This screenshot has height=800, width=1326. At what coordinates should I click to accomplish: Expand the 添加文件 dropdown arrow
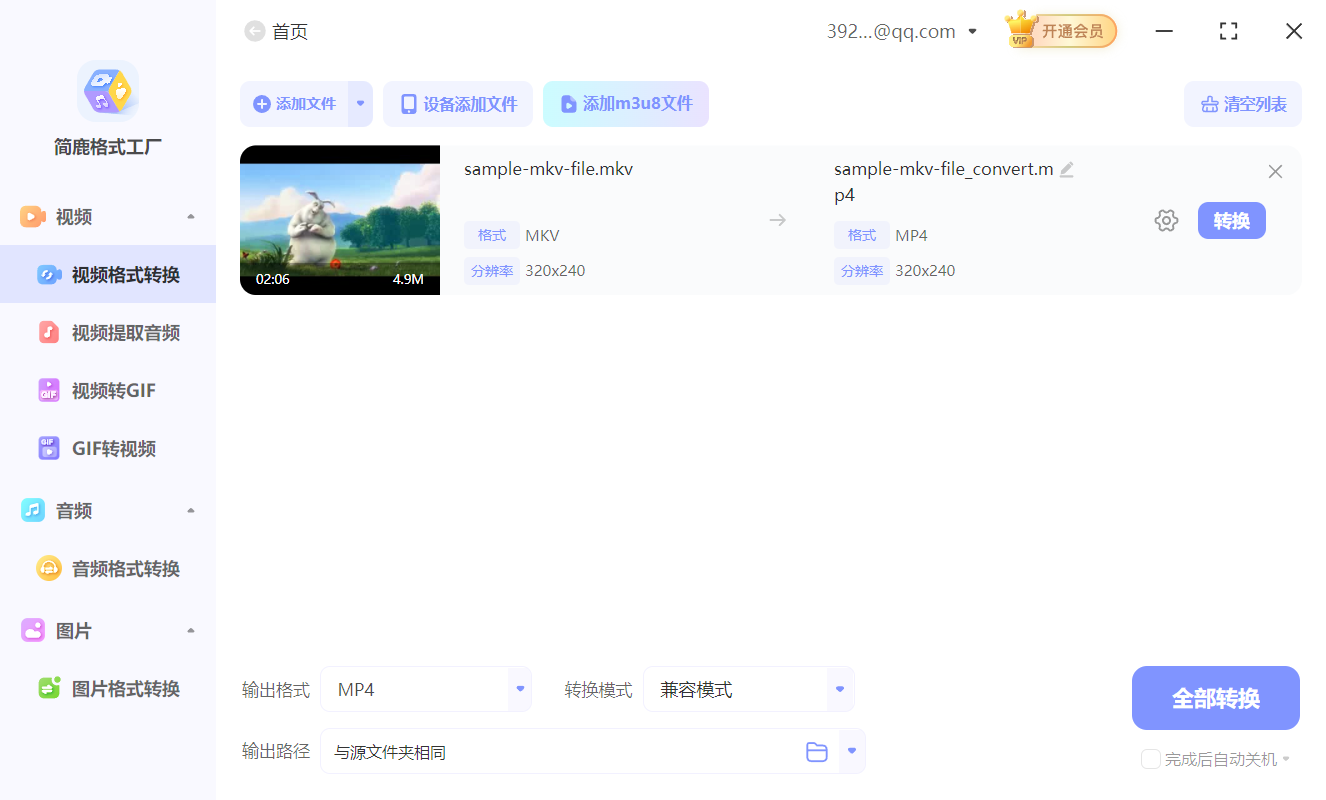coord(359,103)
